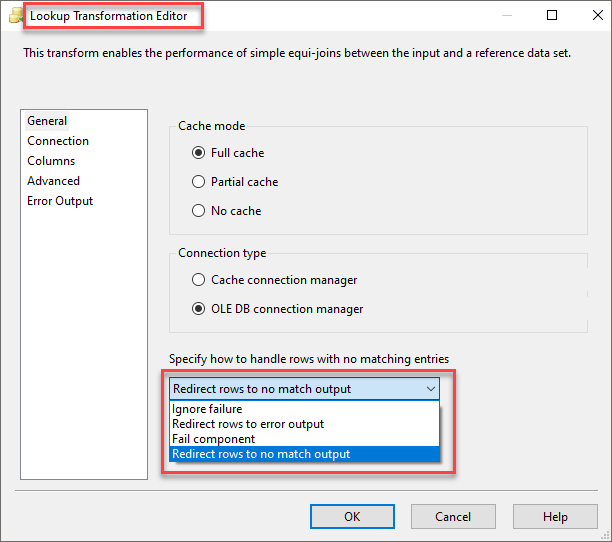Choose the Partial cache option

tap(198, 182)
